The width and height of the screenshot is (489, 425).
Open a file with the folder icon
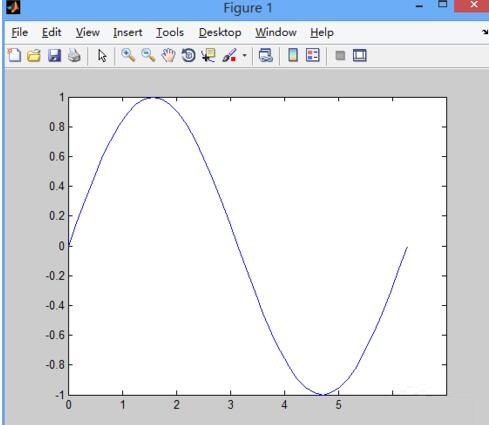34,56
